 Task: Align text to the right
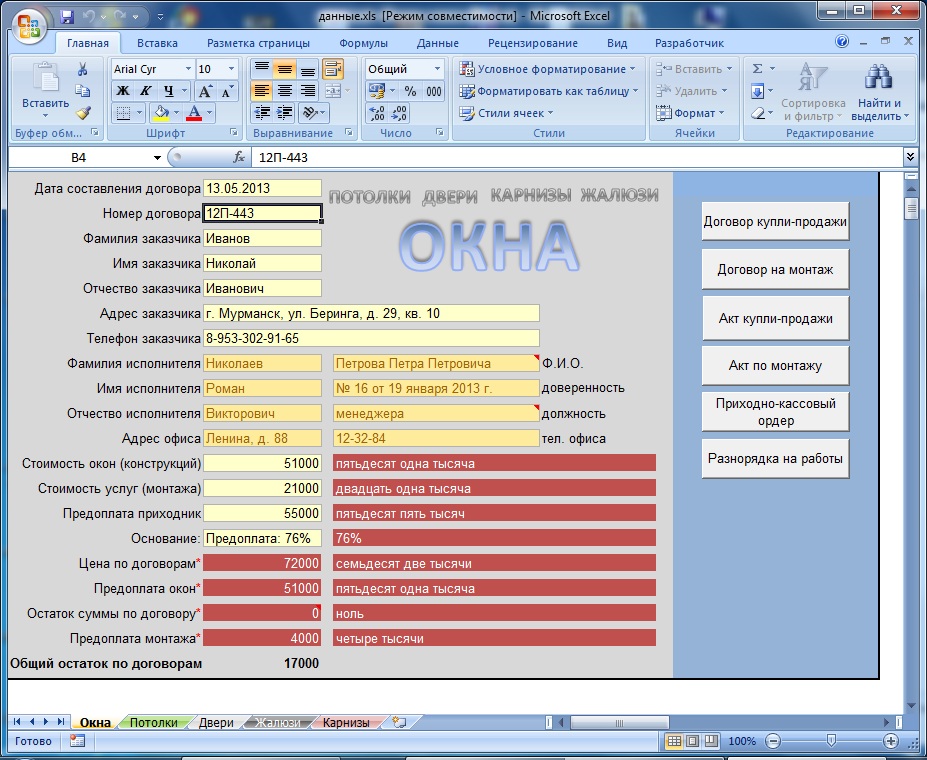tap(307, 91)
